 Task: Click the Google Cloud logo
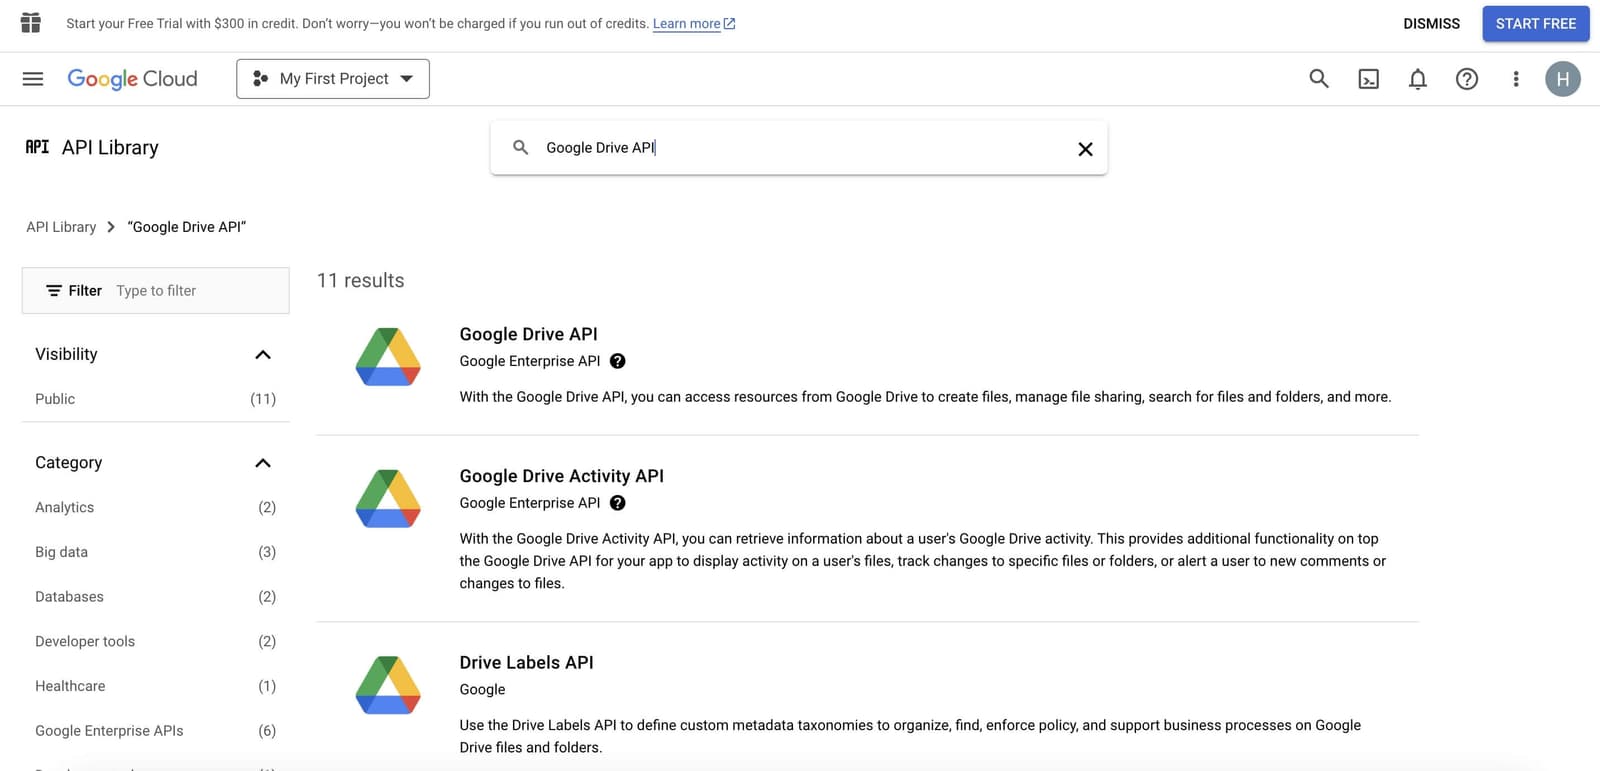(x=132, y=79)
